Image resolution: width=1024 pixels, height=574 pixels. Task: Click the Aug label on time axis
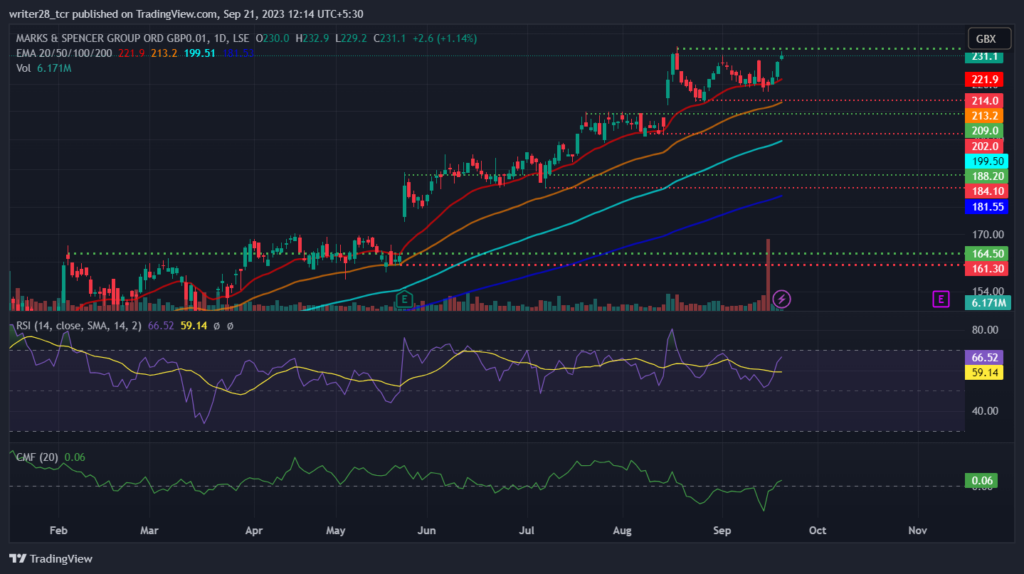tap(622, 531)
